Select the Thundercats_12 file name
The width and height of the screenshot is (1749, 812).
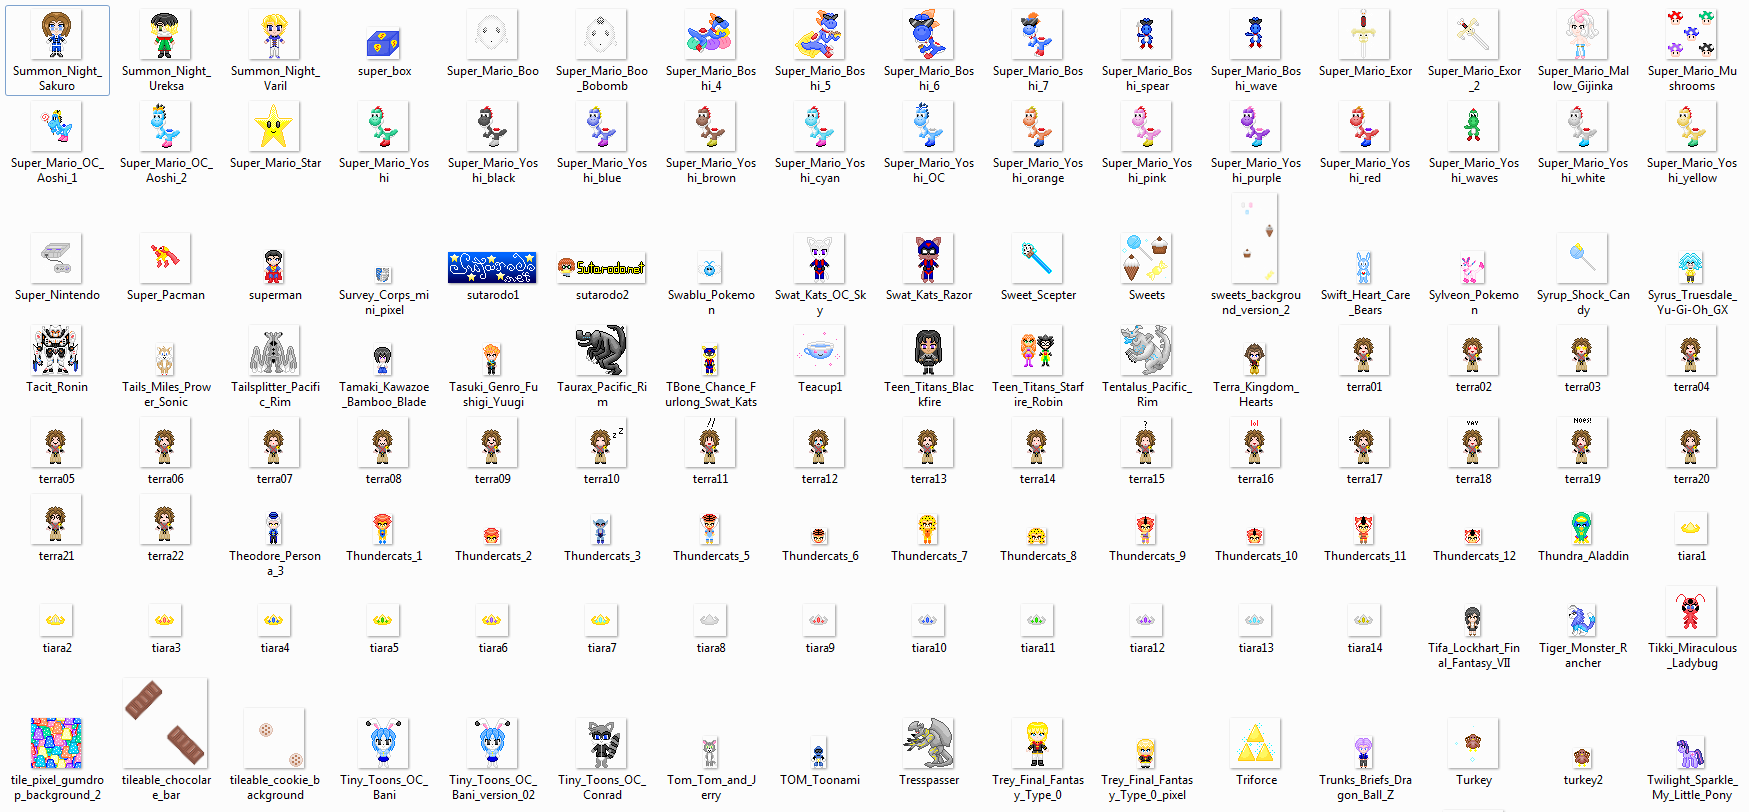[1474, 556]
